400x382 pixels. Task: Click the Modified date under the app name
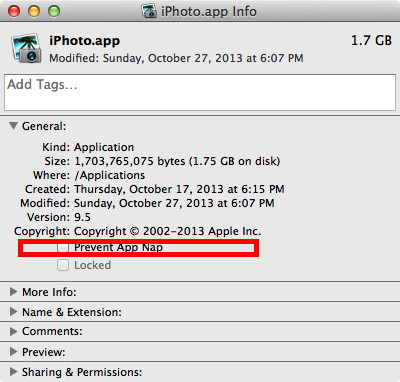(x=176, y=58)
